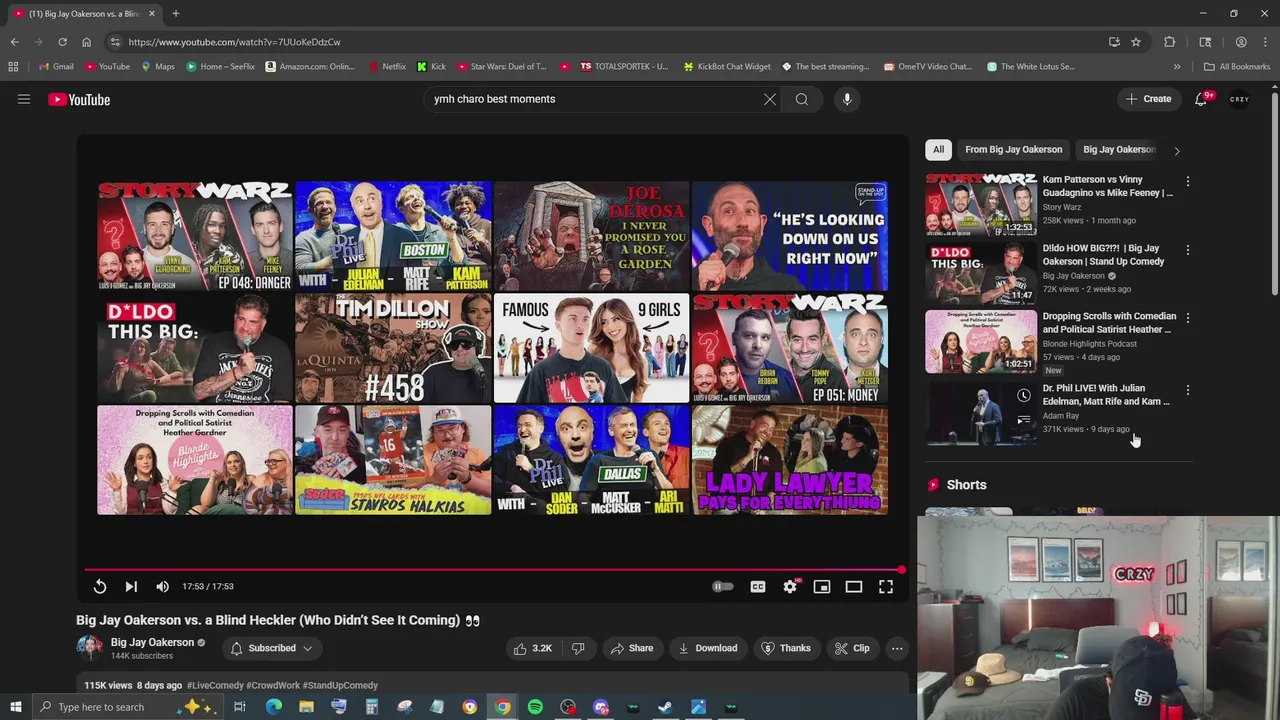Reload the page in Chrome

62,42
